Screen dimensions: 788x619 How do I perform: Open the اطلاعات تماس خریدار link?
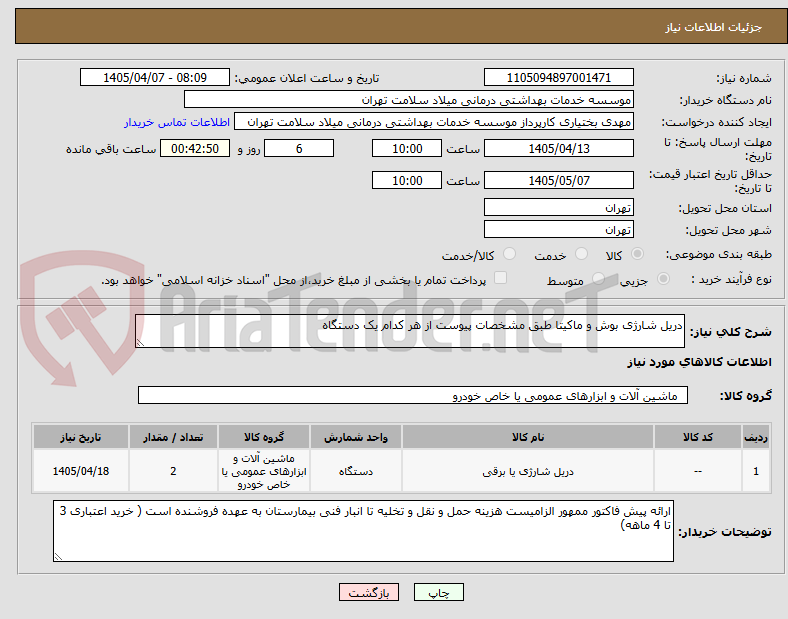(x=177, y=122)
